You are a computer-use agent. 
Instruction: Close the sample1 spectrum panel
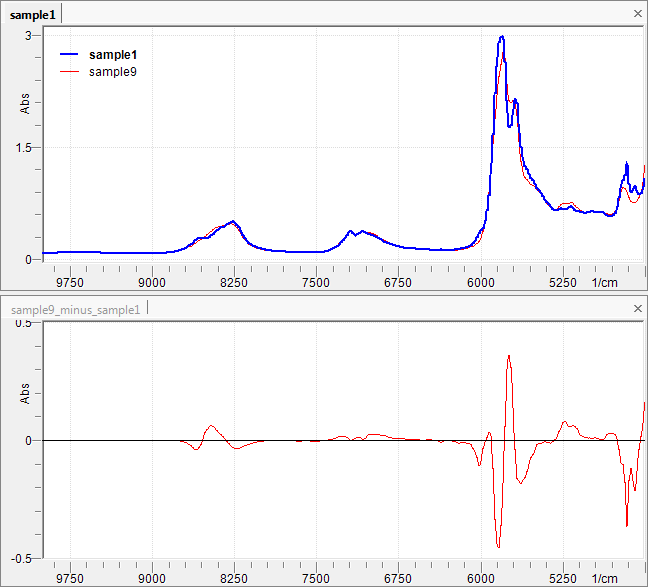(638, 13)
